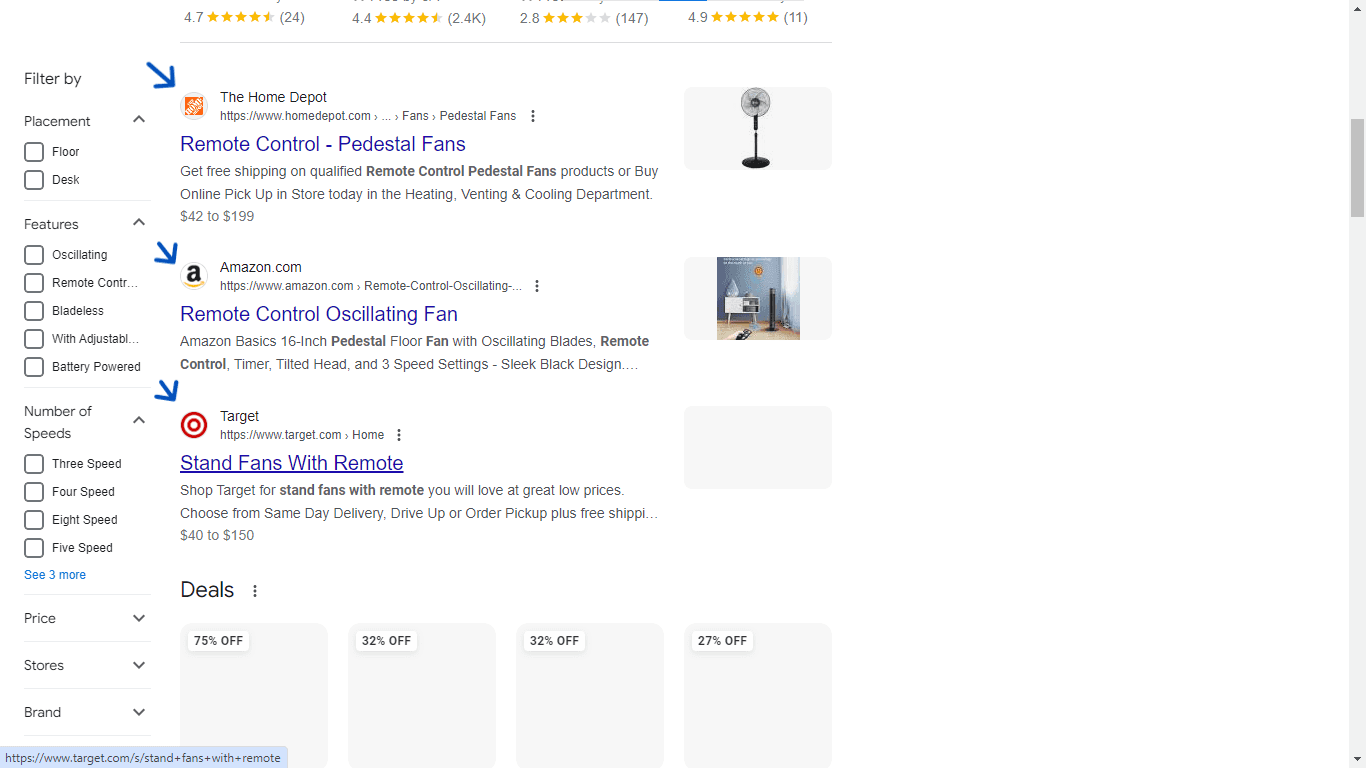Click The Home Depot favicon icon
The height and width of the screenshot is (768, 1366).
194,106
